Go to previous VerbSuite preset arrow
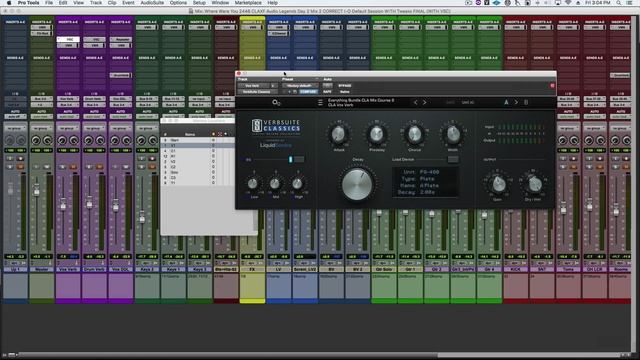The image size is (640, 360). pos(416,102)
